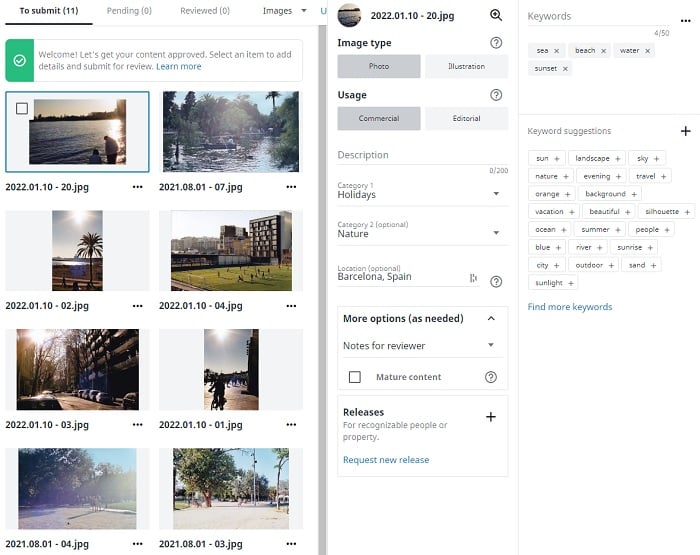Check the 2022.01.10 - 20.jpg thumbnail checkbox
The image size is (700, 555).
click(22, 109)
